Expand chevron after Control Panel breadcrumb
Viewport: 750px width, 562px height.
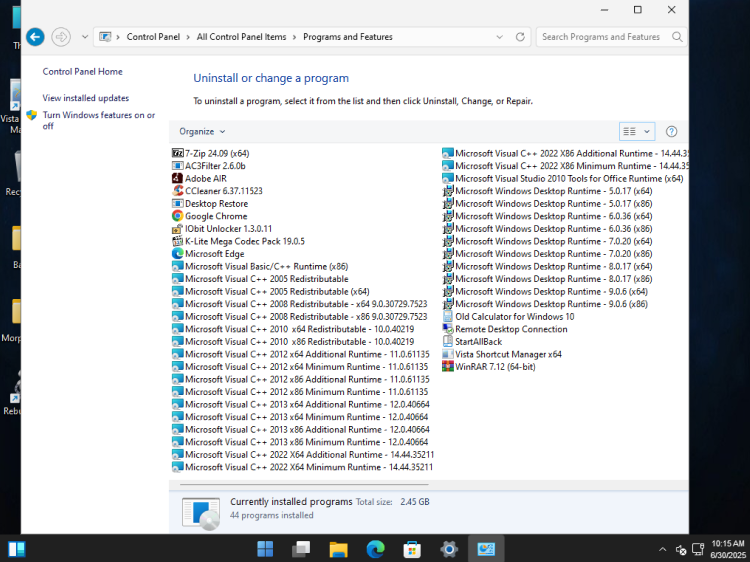tap(188, 37)
